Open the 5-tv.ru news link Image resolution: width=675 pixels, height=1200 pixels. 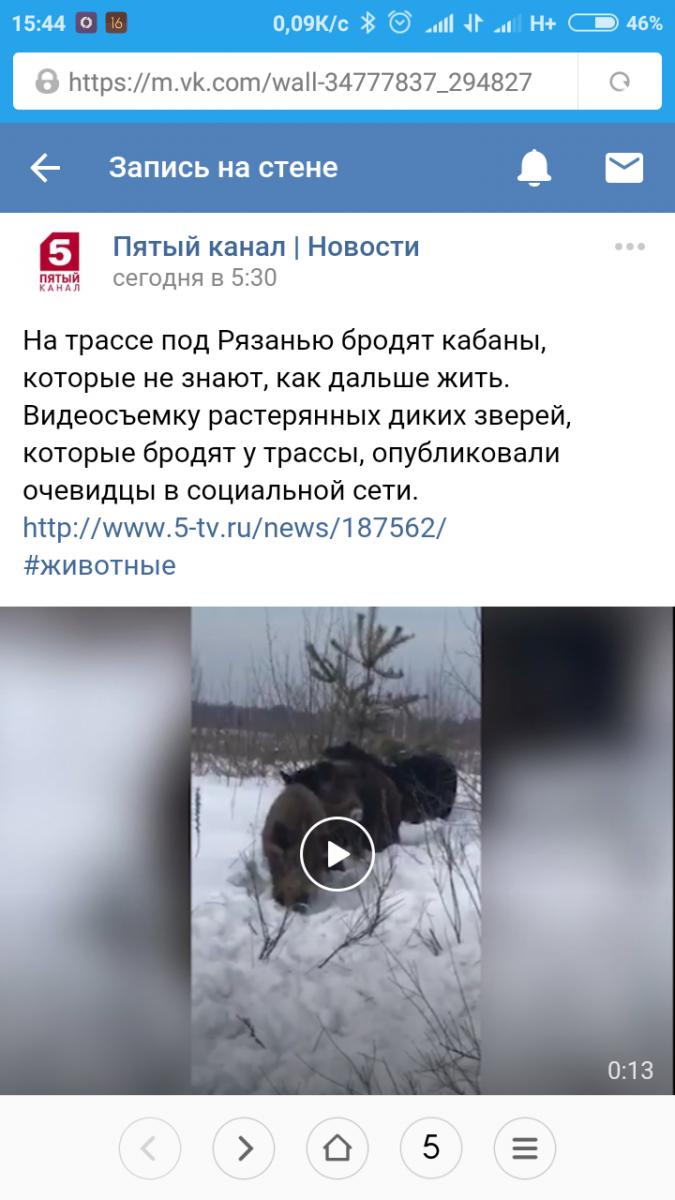[x=234, y=528]
